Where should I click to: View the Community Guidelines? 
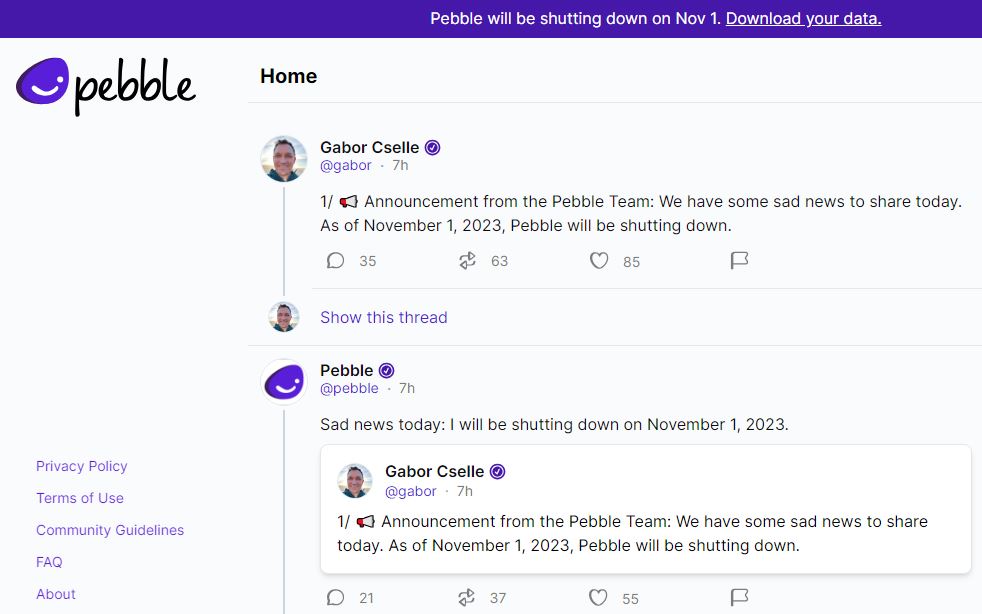click(110, 530)
